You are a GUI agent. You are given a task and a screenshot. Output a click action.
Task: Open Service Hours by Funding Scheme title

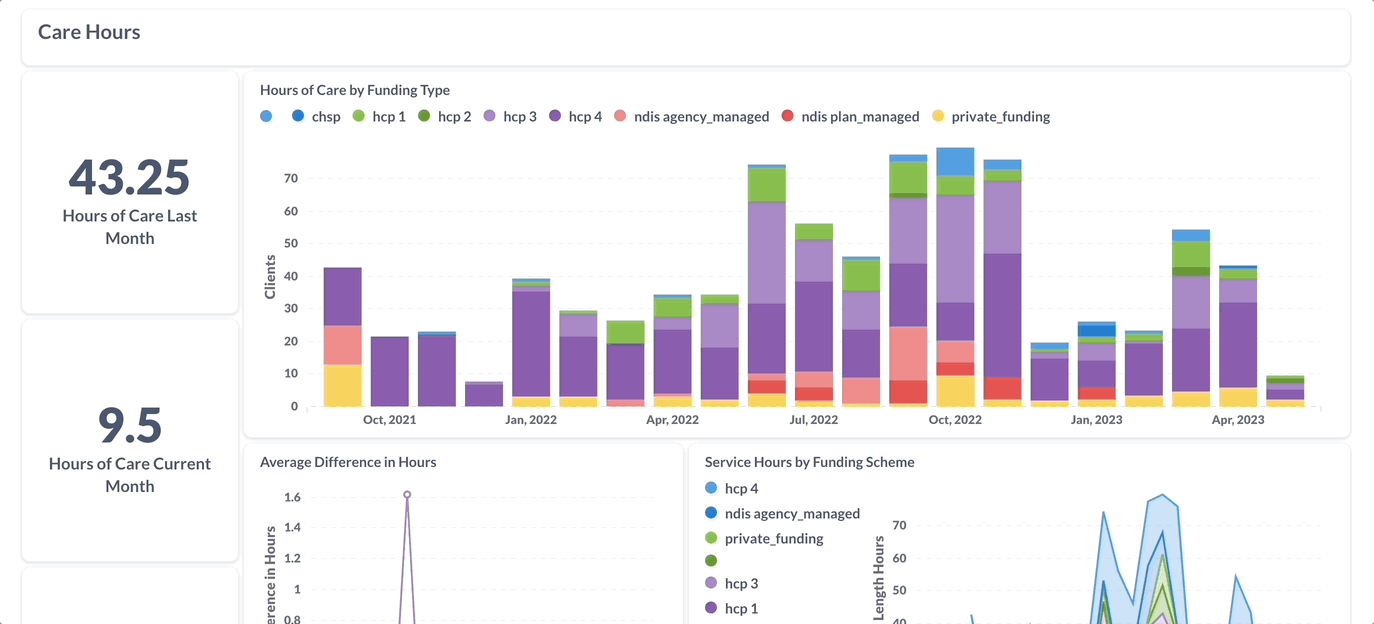[x=809, y=462]
